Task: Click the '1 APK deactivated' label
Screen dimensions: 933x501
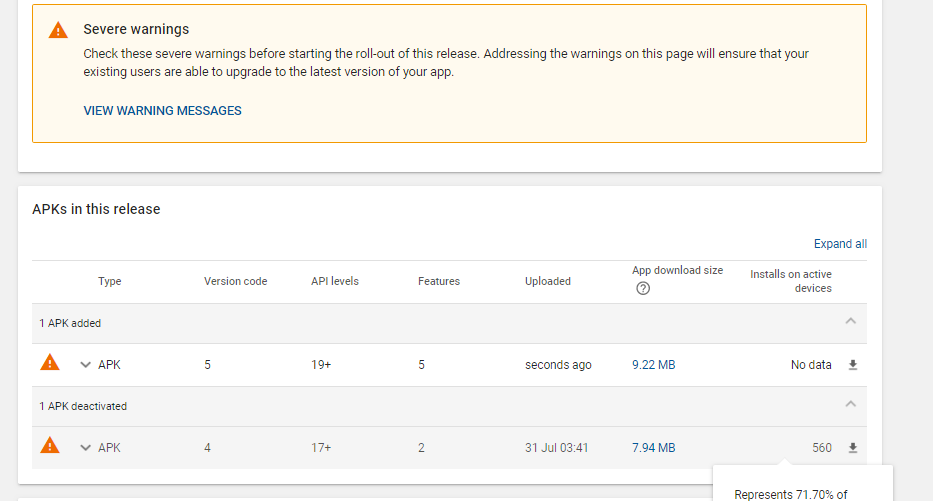Action: pos(83,406)
